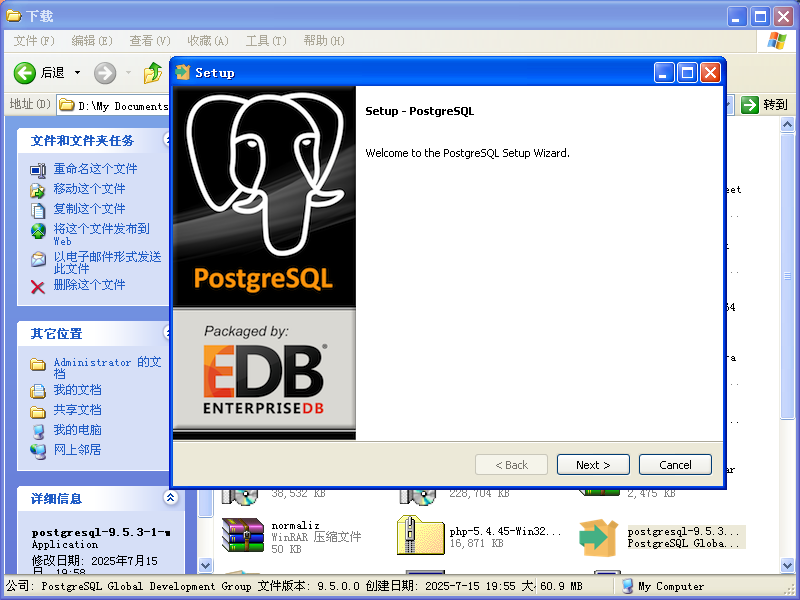The height and width of the screenshot is (600, 800).
Task: Click the address field showing D:\My Documents
Action: click(113, 106)
